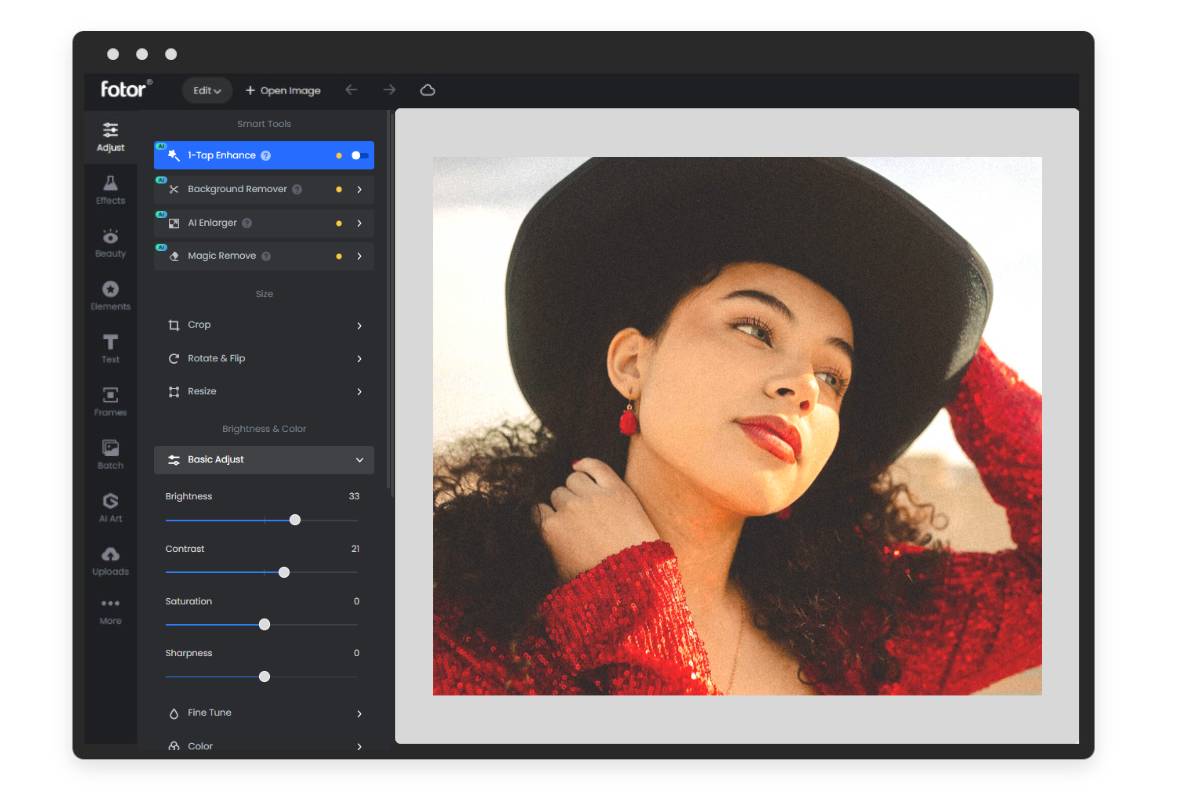This screenshot has height=800, width=1200.
Task: Expand the Crop tool options
Action: point(264,325)
